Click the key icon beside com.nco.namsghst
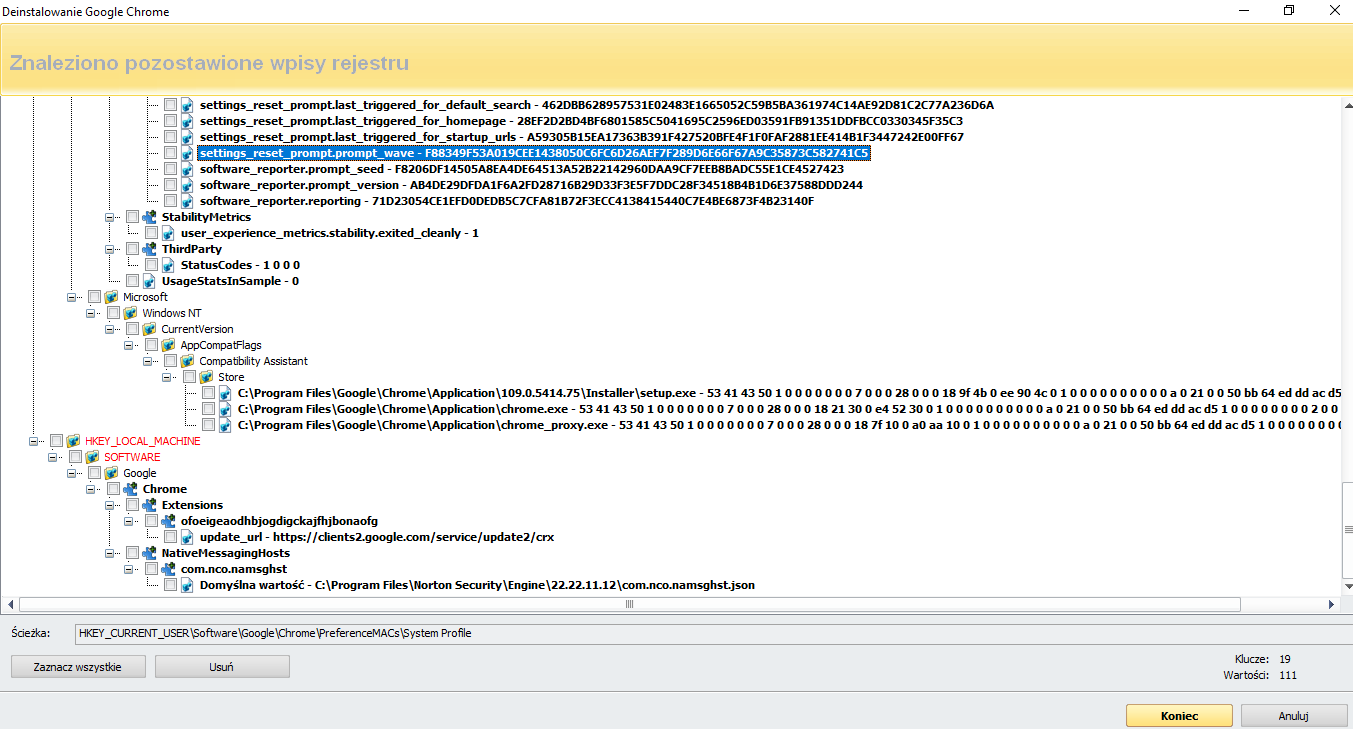The height and width of the screenshot is (729, 1353). 169,569
